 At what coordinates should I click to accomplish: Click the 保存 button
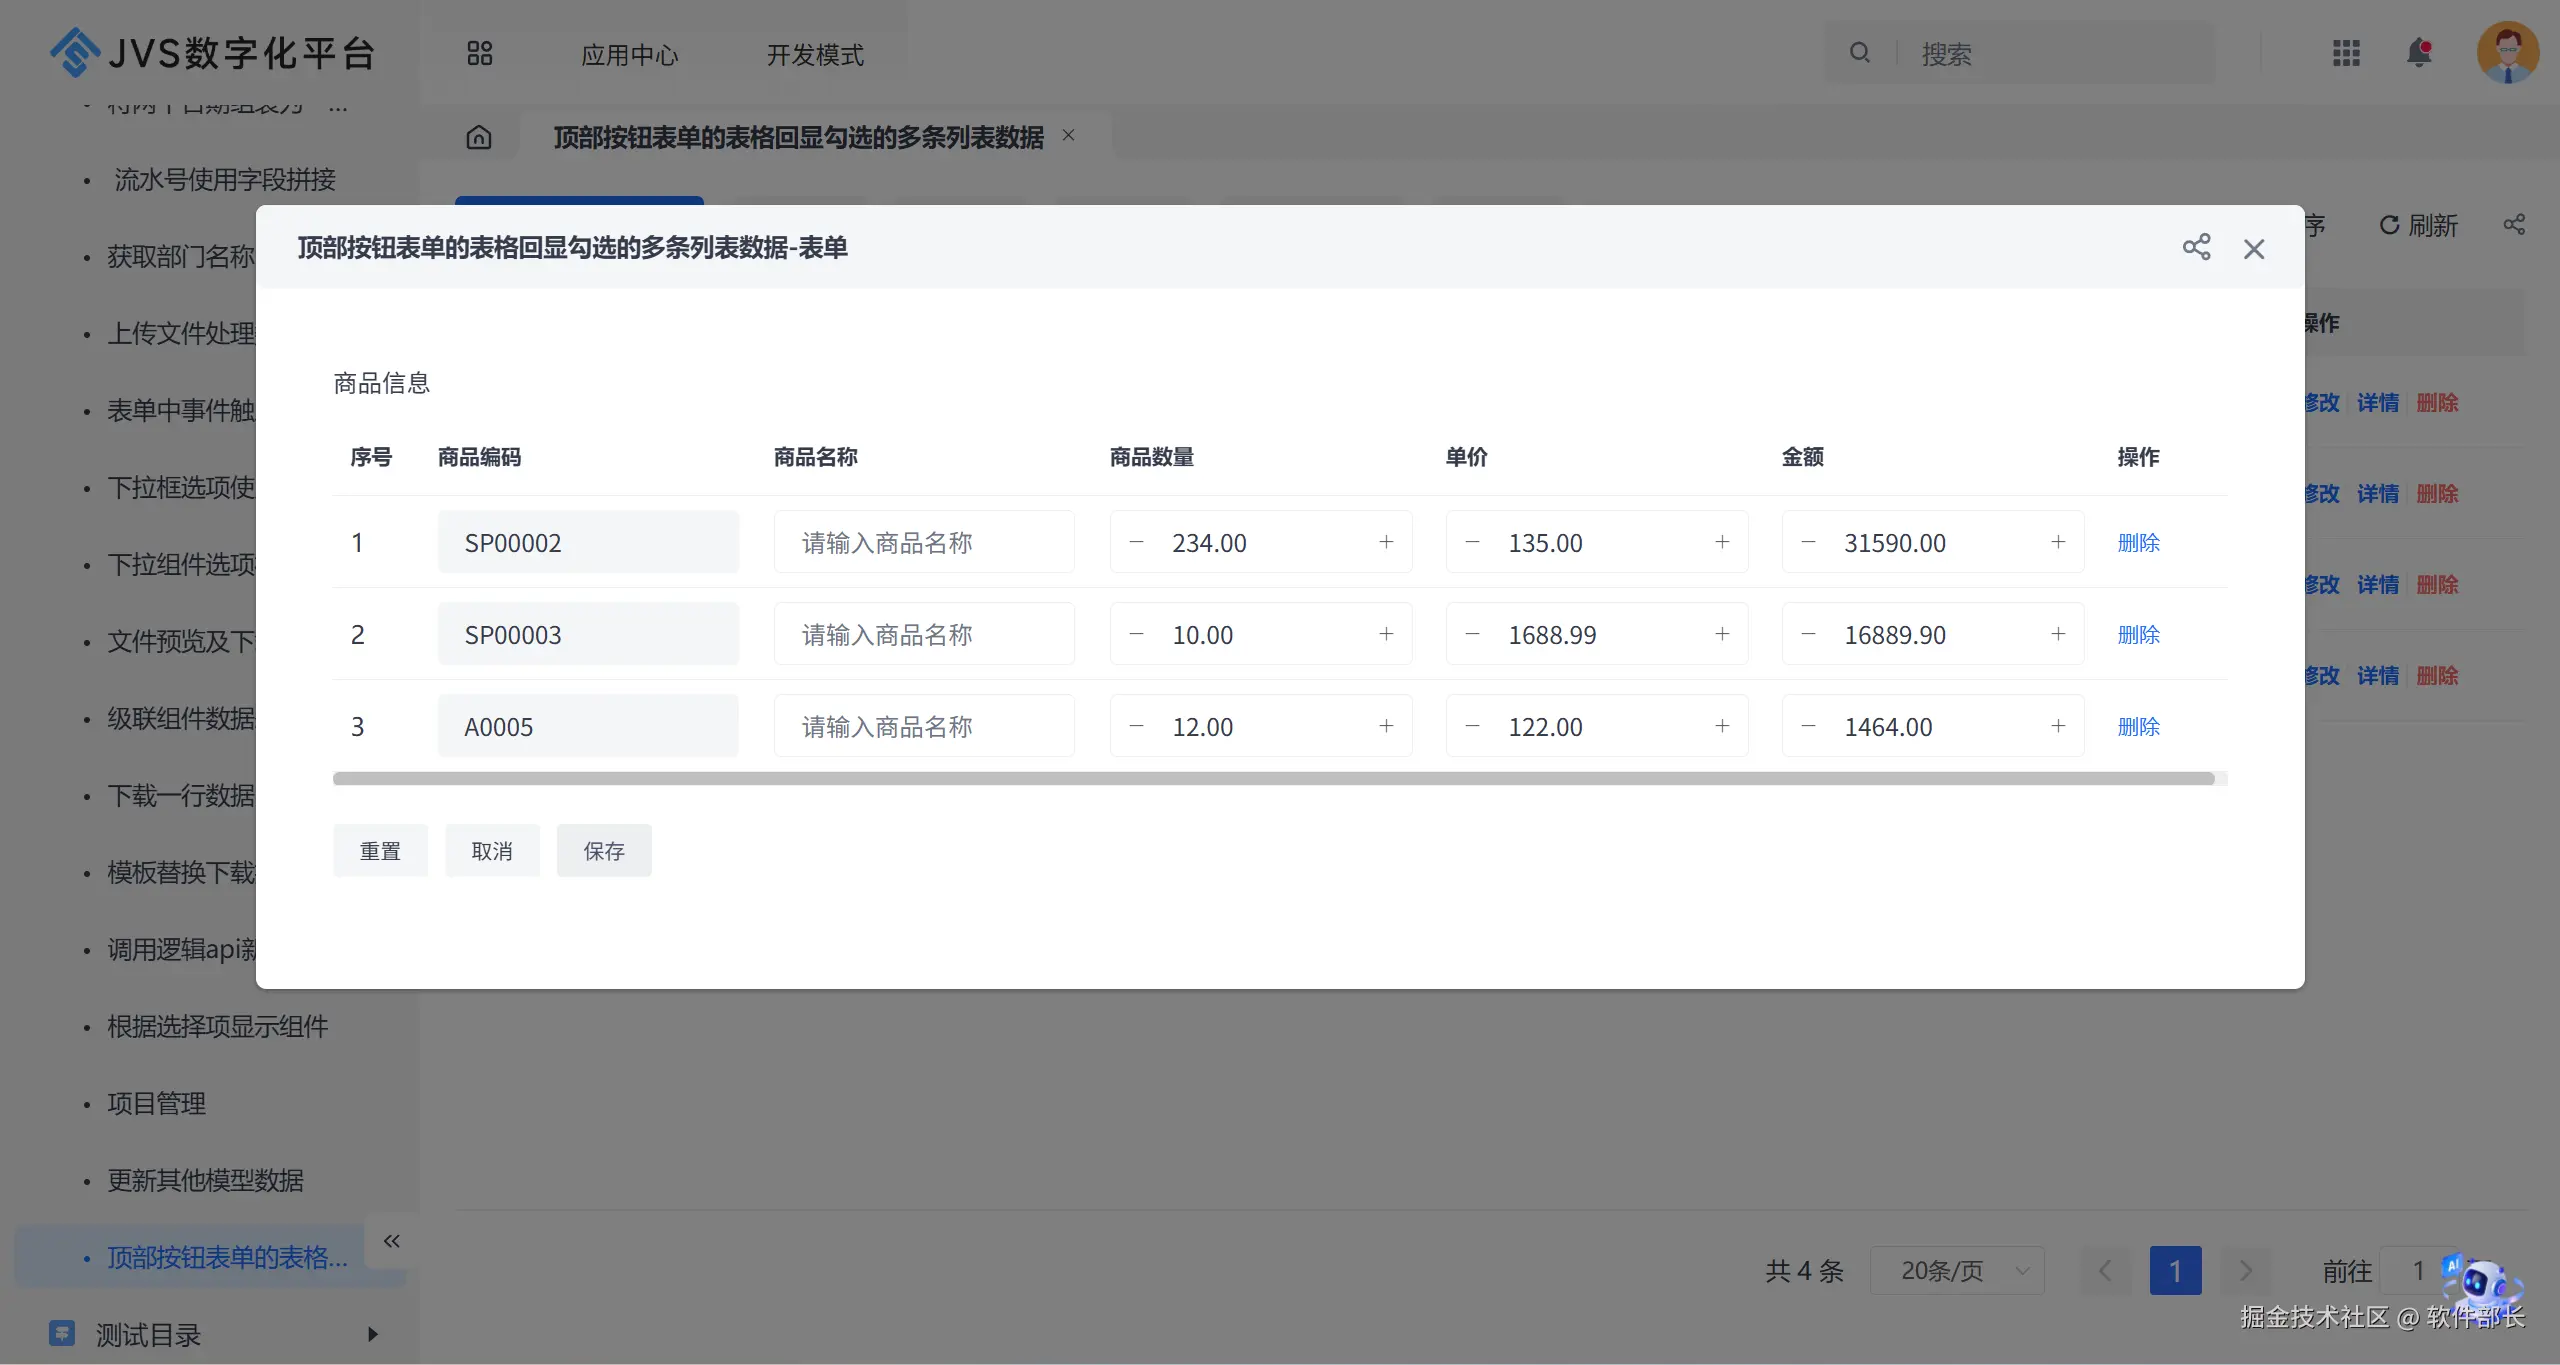[603, 851]
